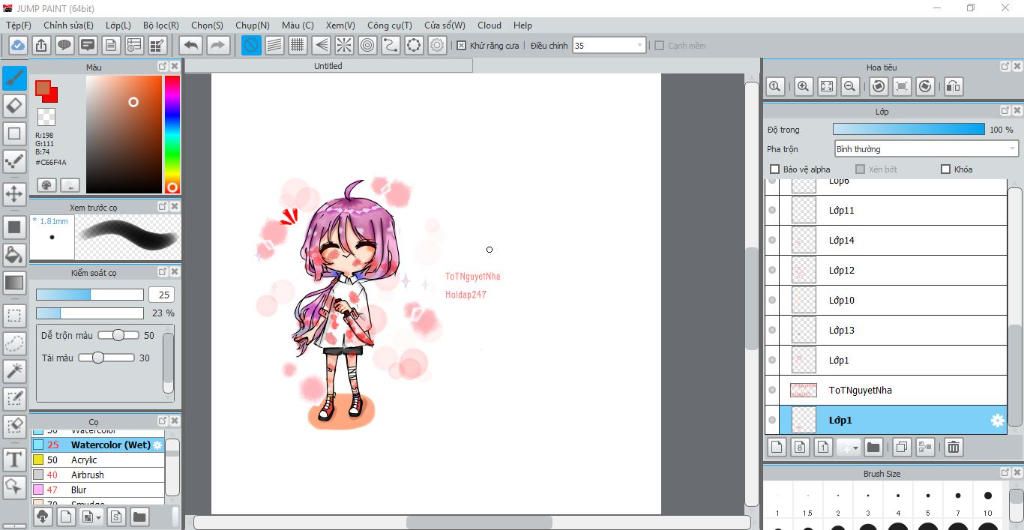1024x530 pixels.
Task: Click the export/share icon in toolbar
Action: (40, 45)
